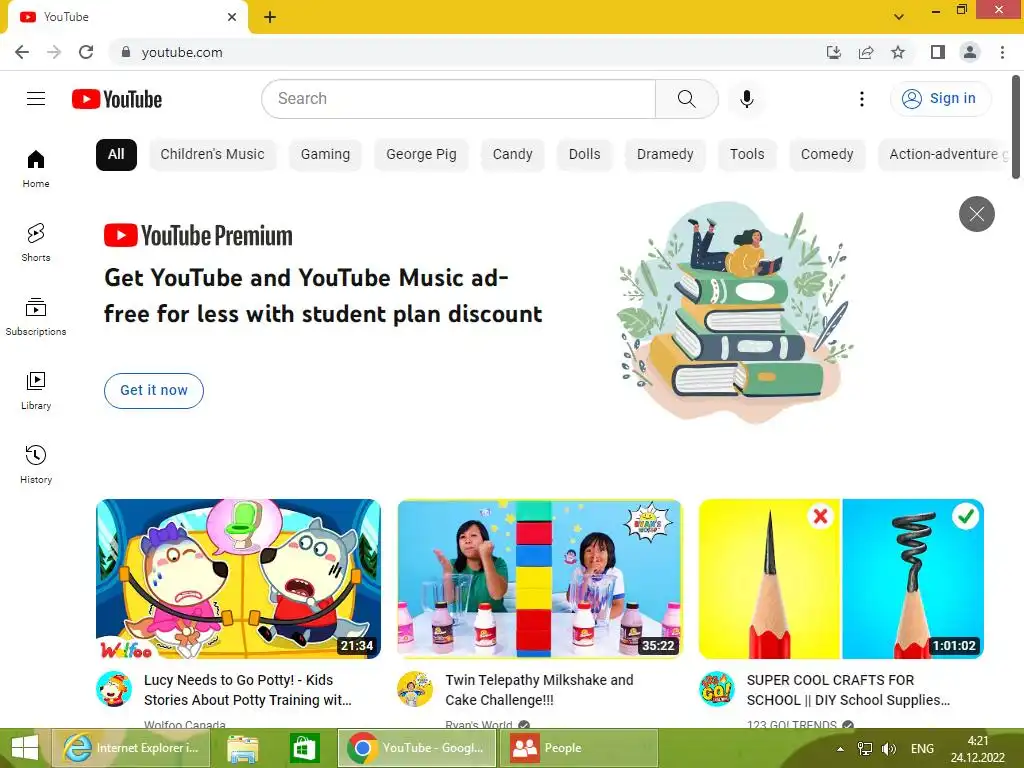The image size is (1024, 768).
Task: Go back with the browser back arrow
Action: [22, 52]
